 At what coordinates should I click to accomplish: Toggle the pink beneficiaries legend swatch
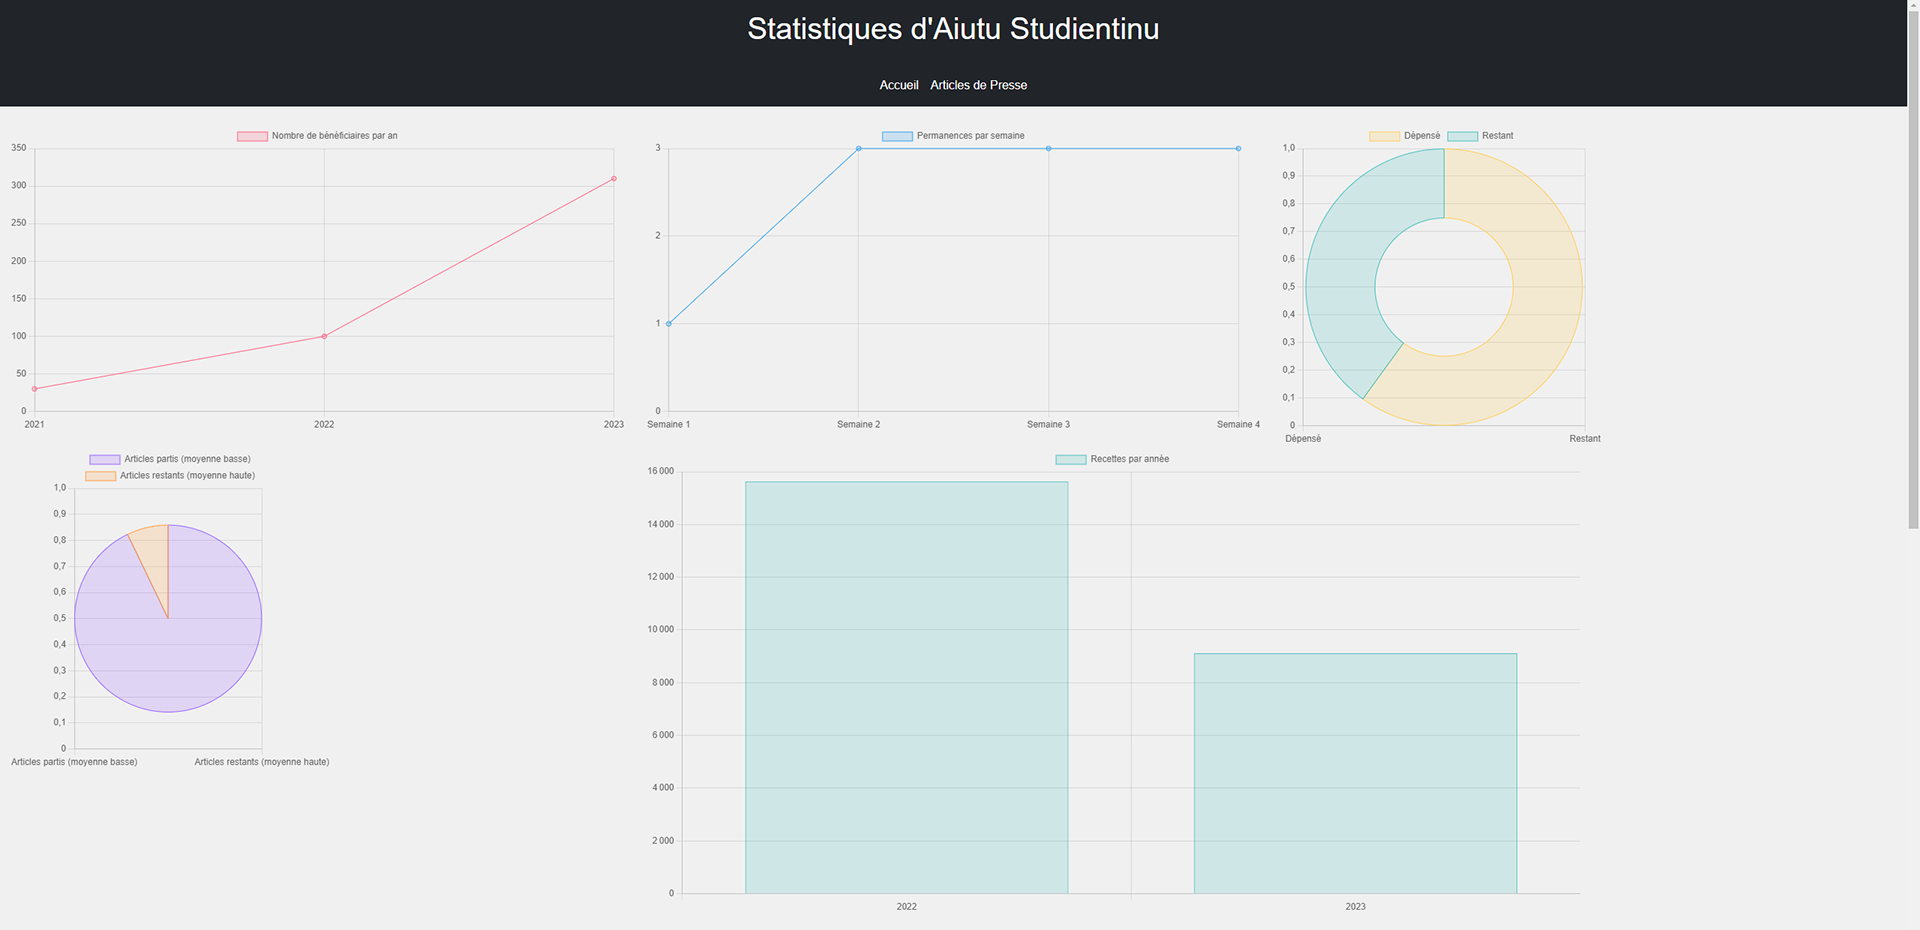pyautogui.click(x=252, y=136)
